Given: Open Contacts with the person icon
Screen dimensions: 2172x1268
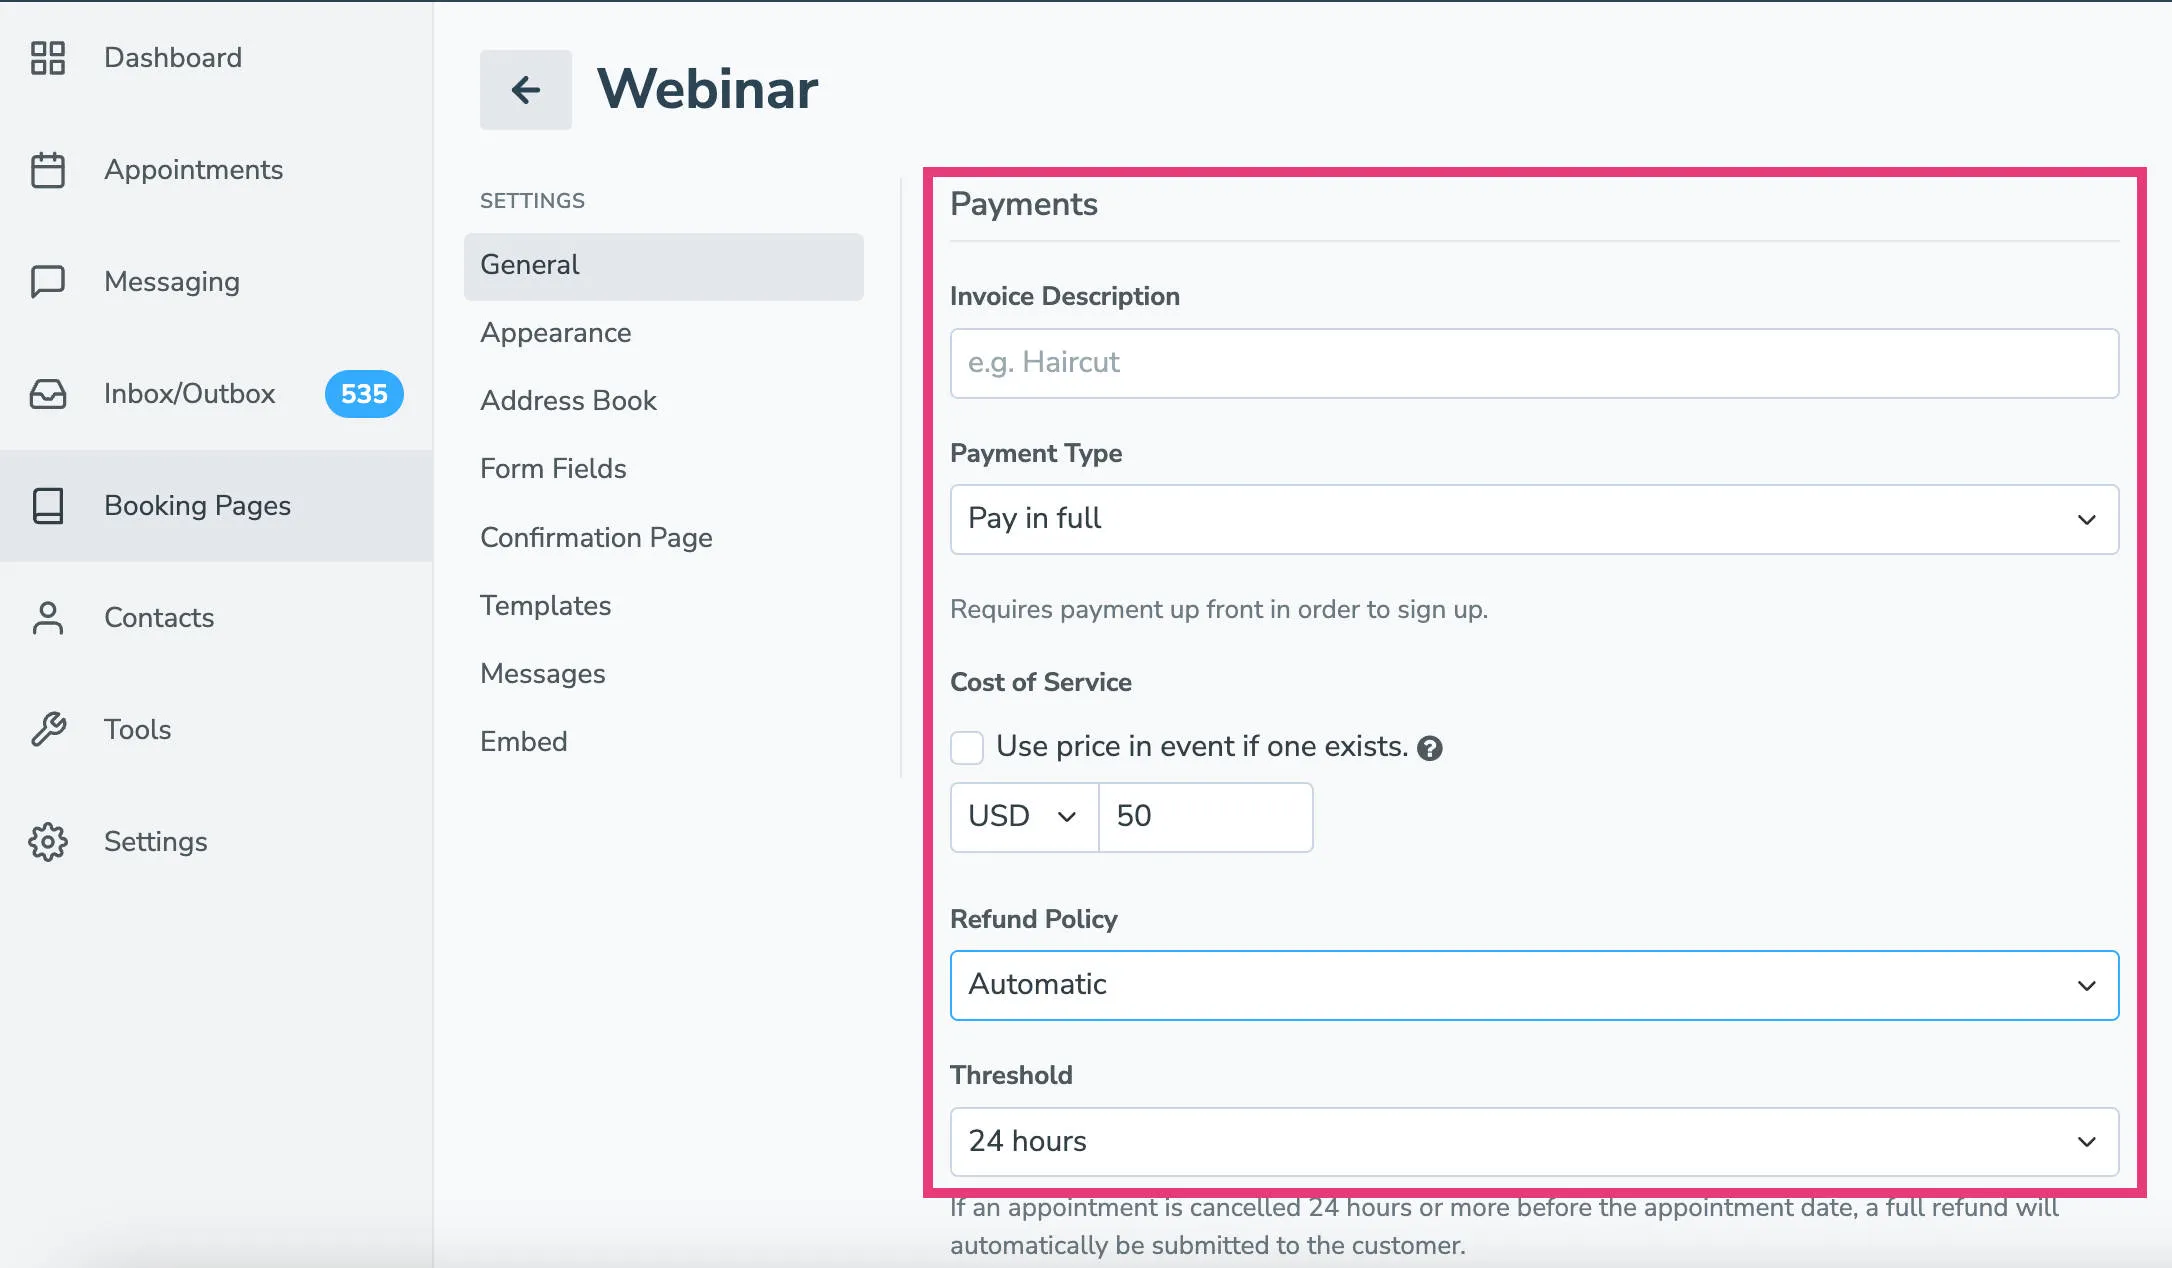Looking at the screenshot, I should (x=48, y=617).
